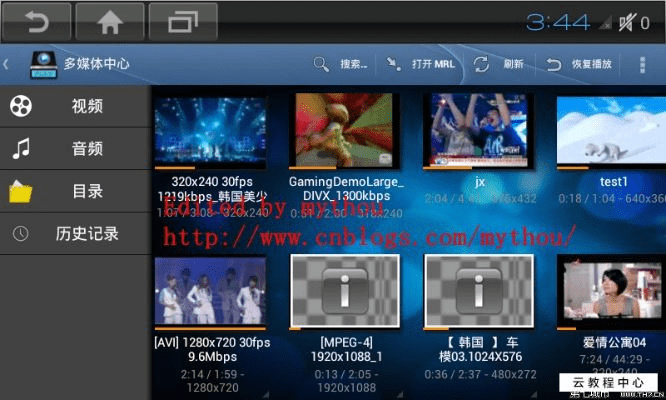Select the 打开 MRL label
Viewport: 666px width, 400px height.
coord(433,64)
